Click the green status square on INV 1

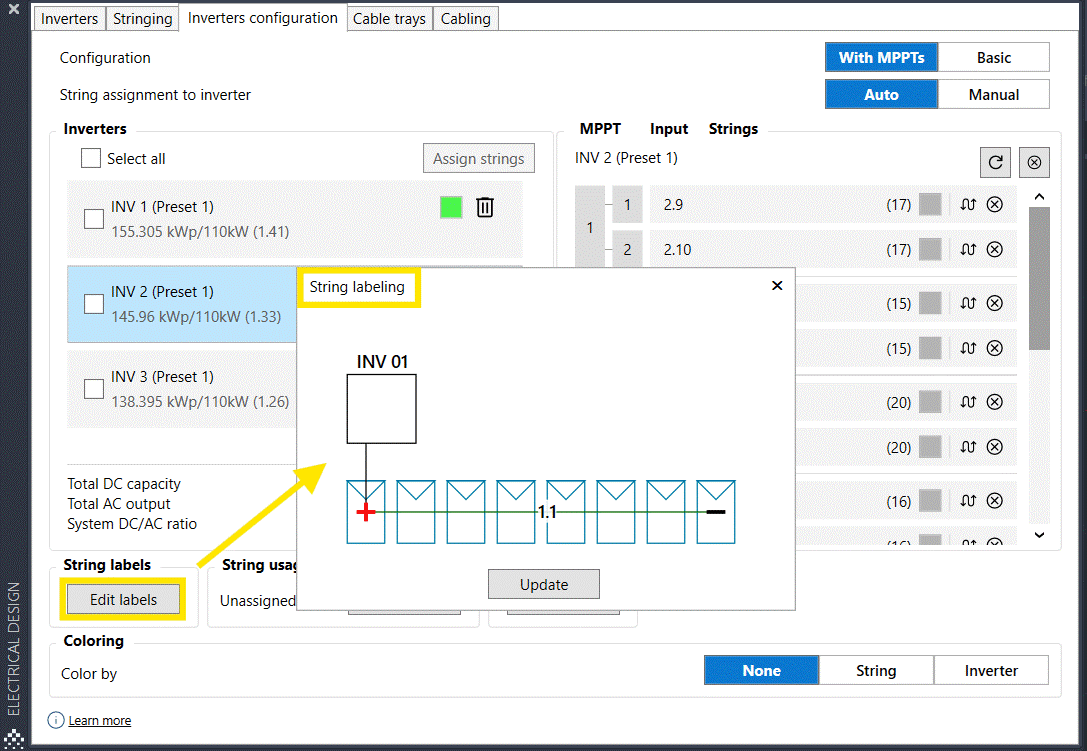[450, 207]
